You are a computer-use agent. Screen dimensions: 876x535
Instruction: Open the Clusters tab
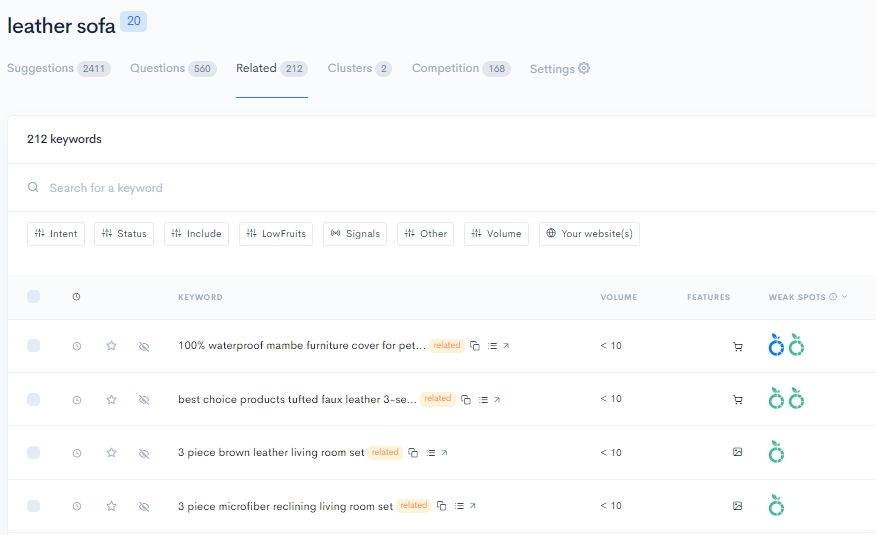coord(359,68)
